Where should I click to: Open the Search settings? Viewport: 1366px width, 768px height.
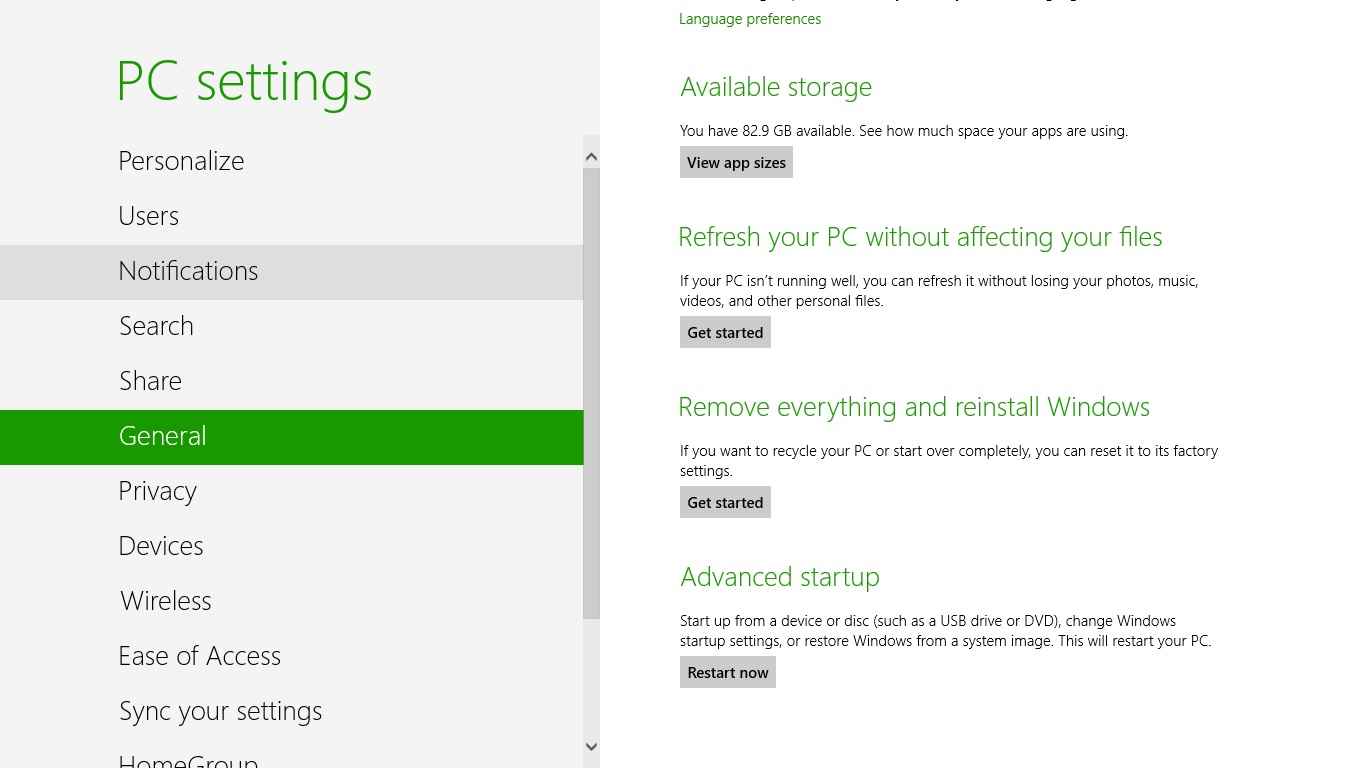coord(156,325)
